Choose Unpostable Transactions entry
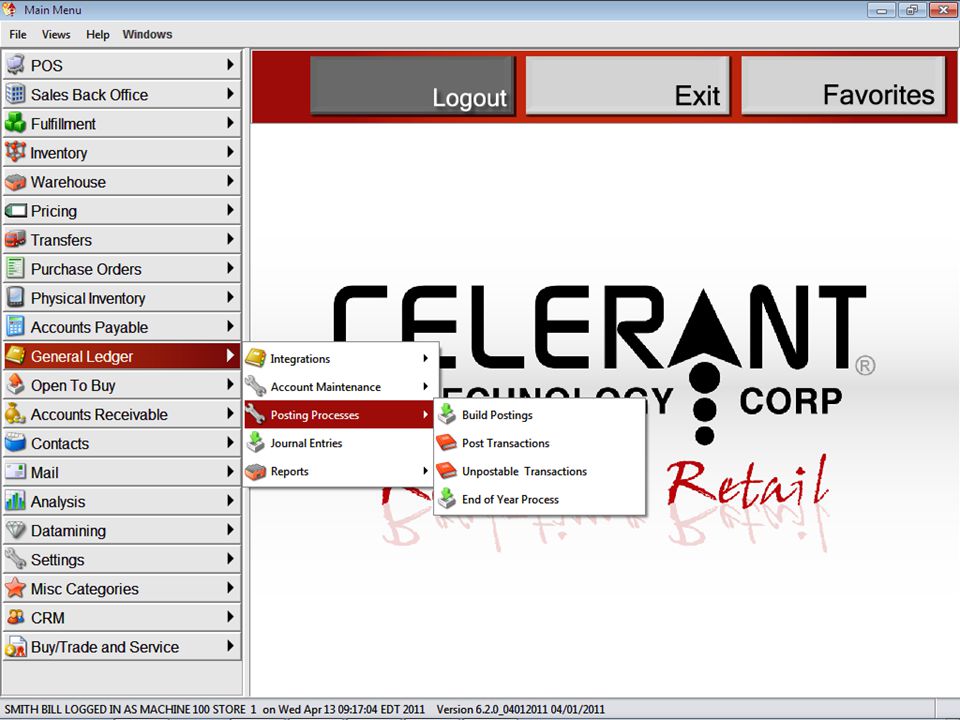 coord(539,471)
